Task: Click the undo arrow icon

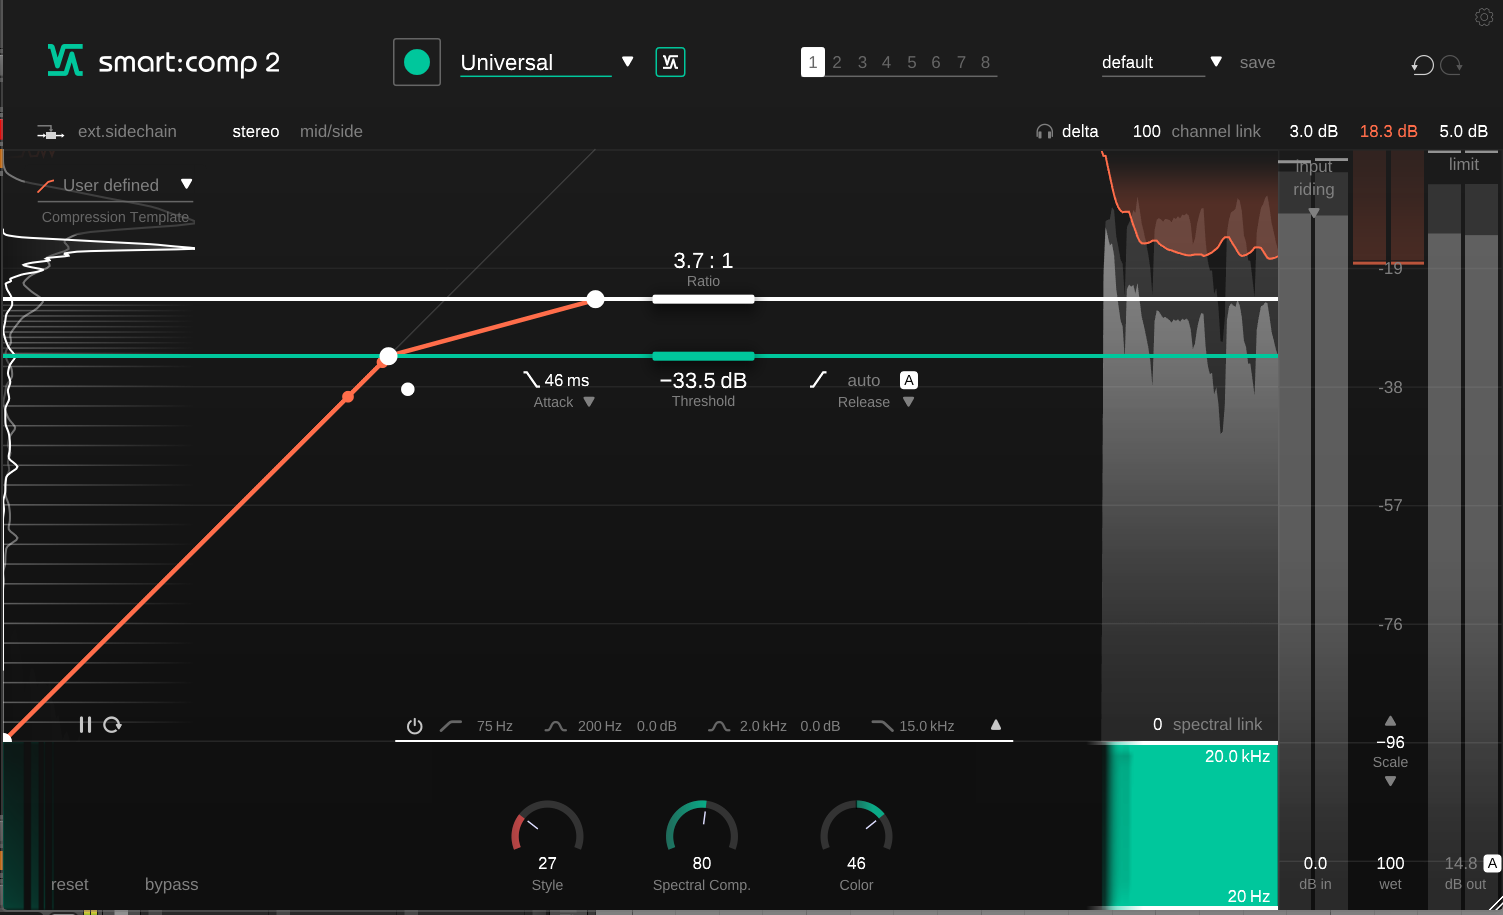Action: point(1422,65)
